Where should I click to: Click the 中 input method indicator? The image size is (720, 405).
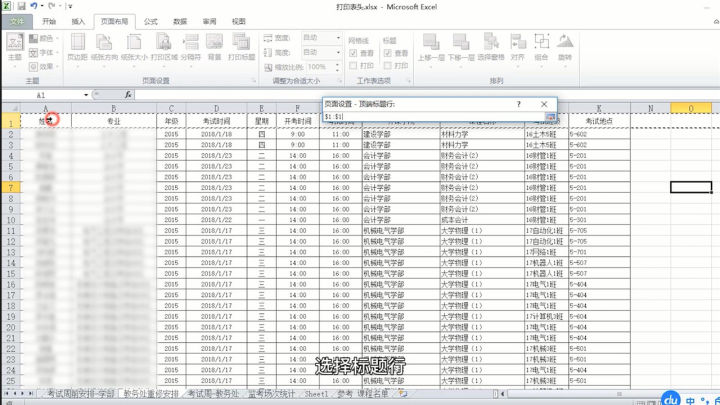(x=690, y=400)
